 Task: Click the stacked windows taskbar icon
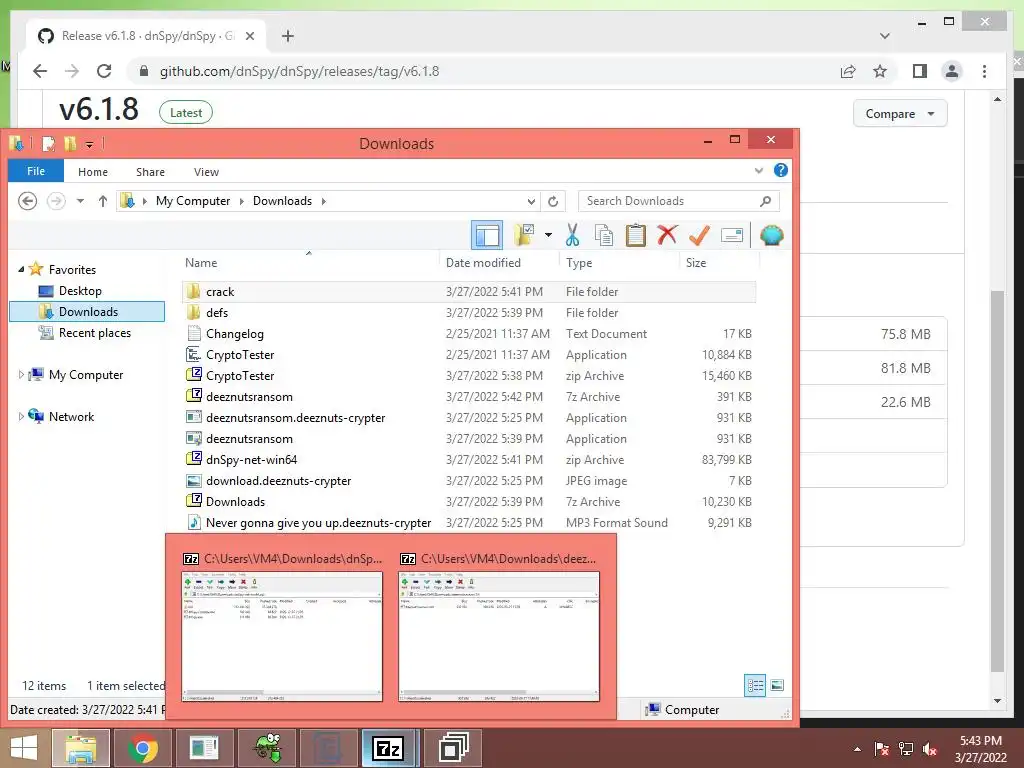(x=453, y=748)
